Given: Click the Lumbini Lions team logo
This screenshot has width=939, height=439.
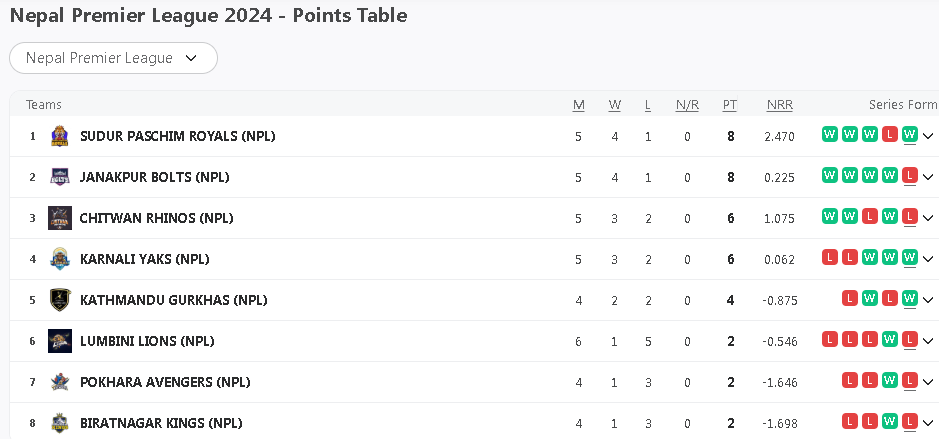Looking at the screenshot, I should click(x=60, y=341).
